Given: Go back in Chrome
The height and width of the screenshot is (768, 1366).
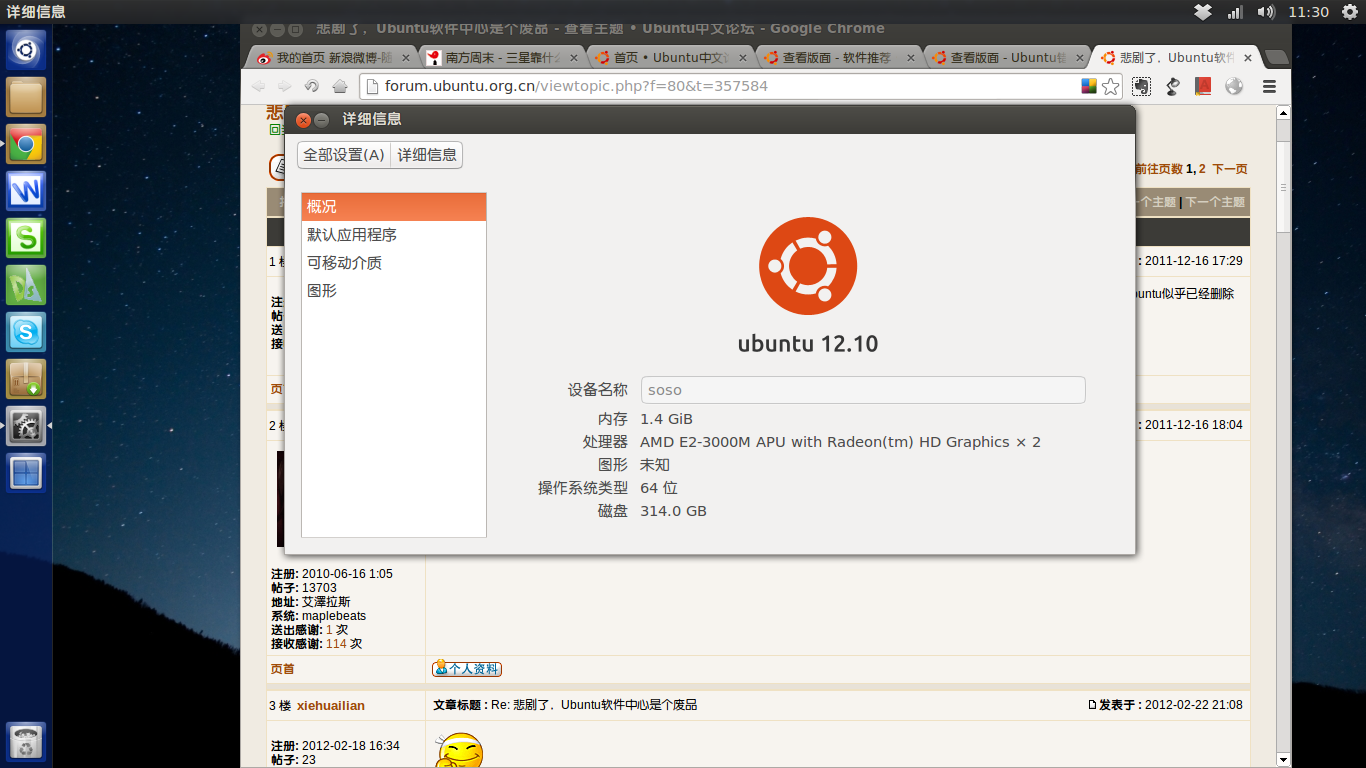Looking at the screenshot, I should [x=259, y=86].
